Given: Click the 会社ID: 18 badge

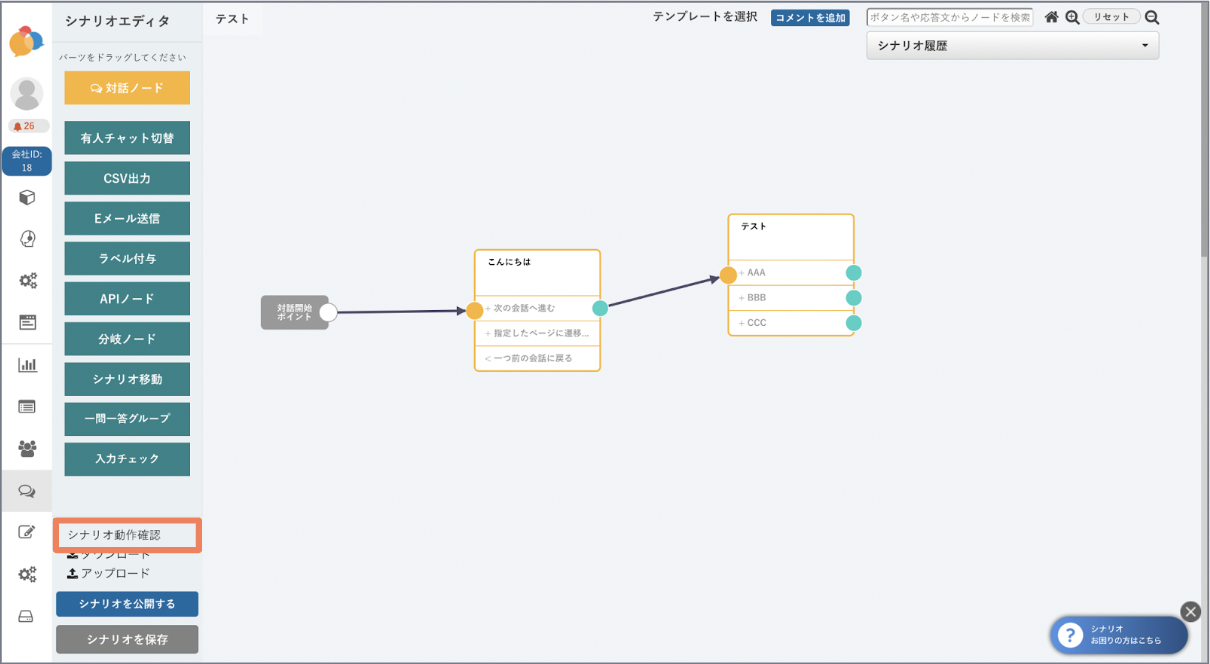Looking at the screenshot, I should [27, 161].
